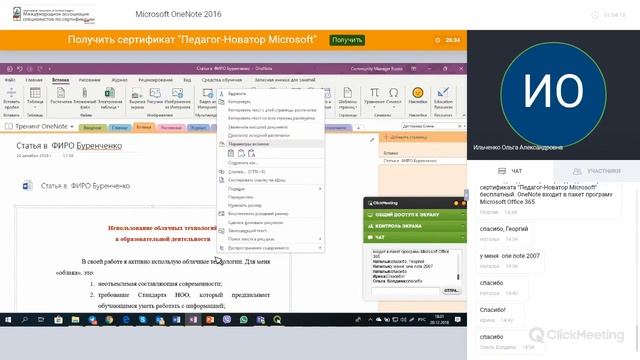Select the ФИРО Буренченко page in page list

pyautogui.click(x=423, y=161)
